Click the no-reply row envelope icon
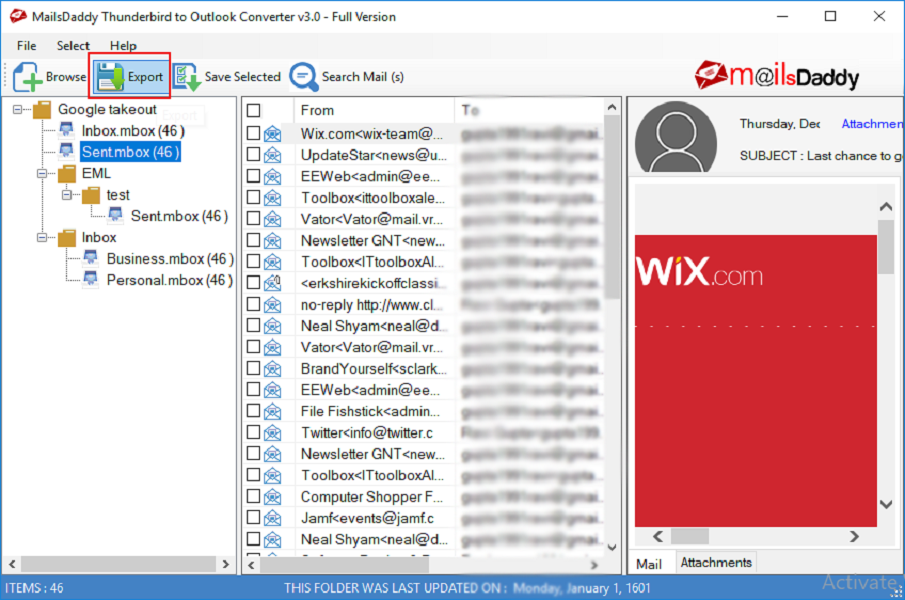905x600 pixels. click(x=272, y=305)
